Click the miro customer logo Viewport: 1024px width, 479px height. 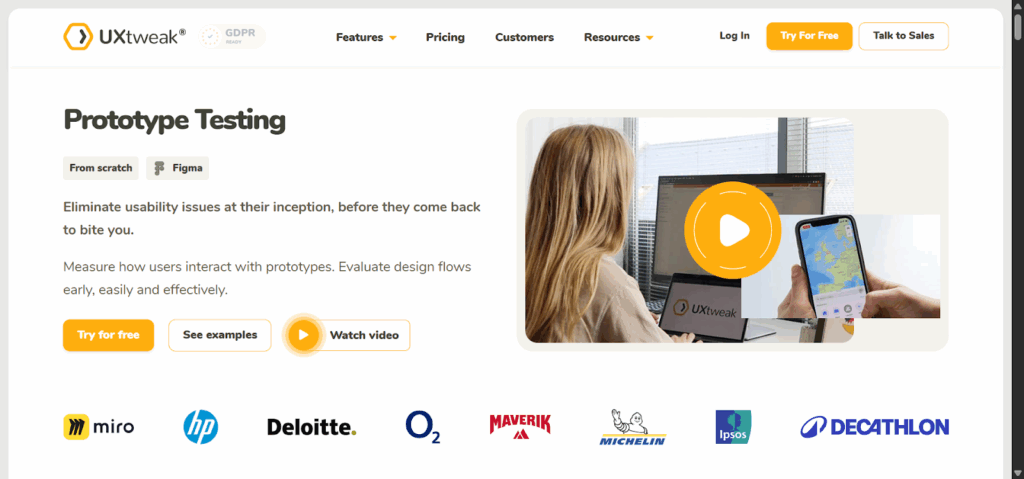99,427
